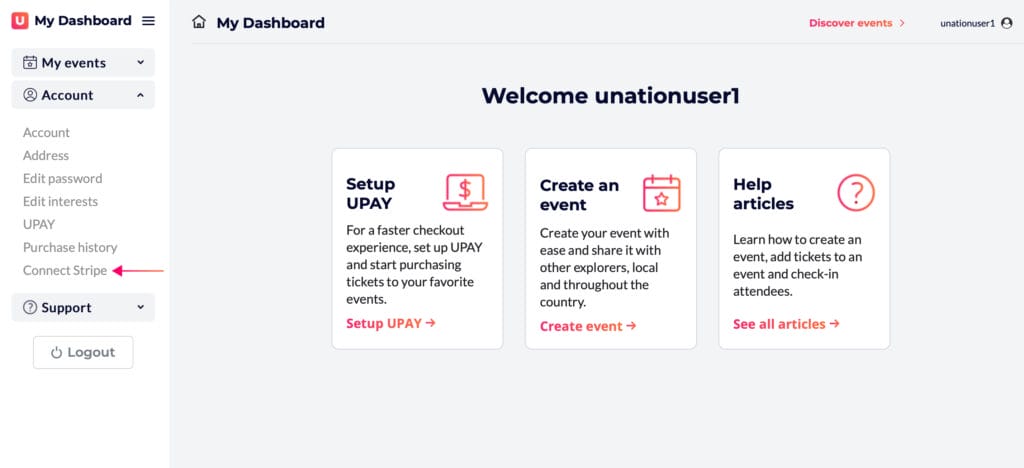Expand the Support section chevron
This screenshot has height=468, width=1024.
pos(140,307)
